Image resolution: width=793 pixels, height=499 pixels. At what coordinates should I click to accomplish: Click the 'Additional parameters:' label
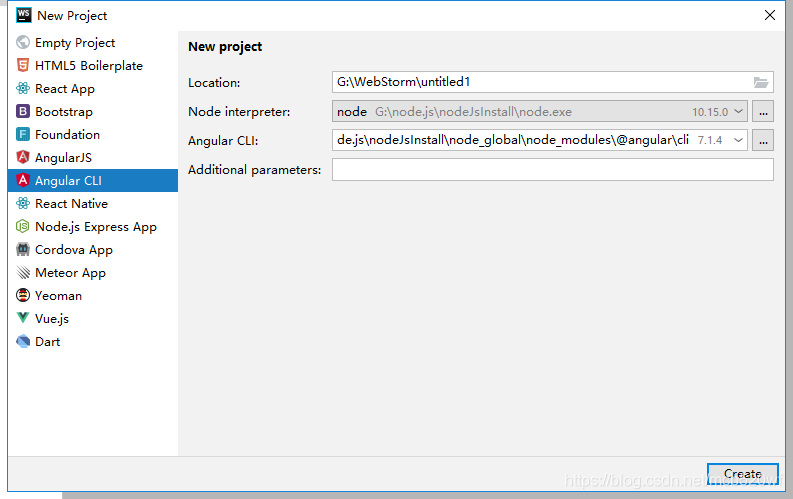(x=254, y=170)
